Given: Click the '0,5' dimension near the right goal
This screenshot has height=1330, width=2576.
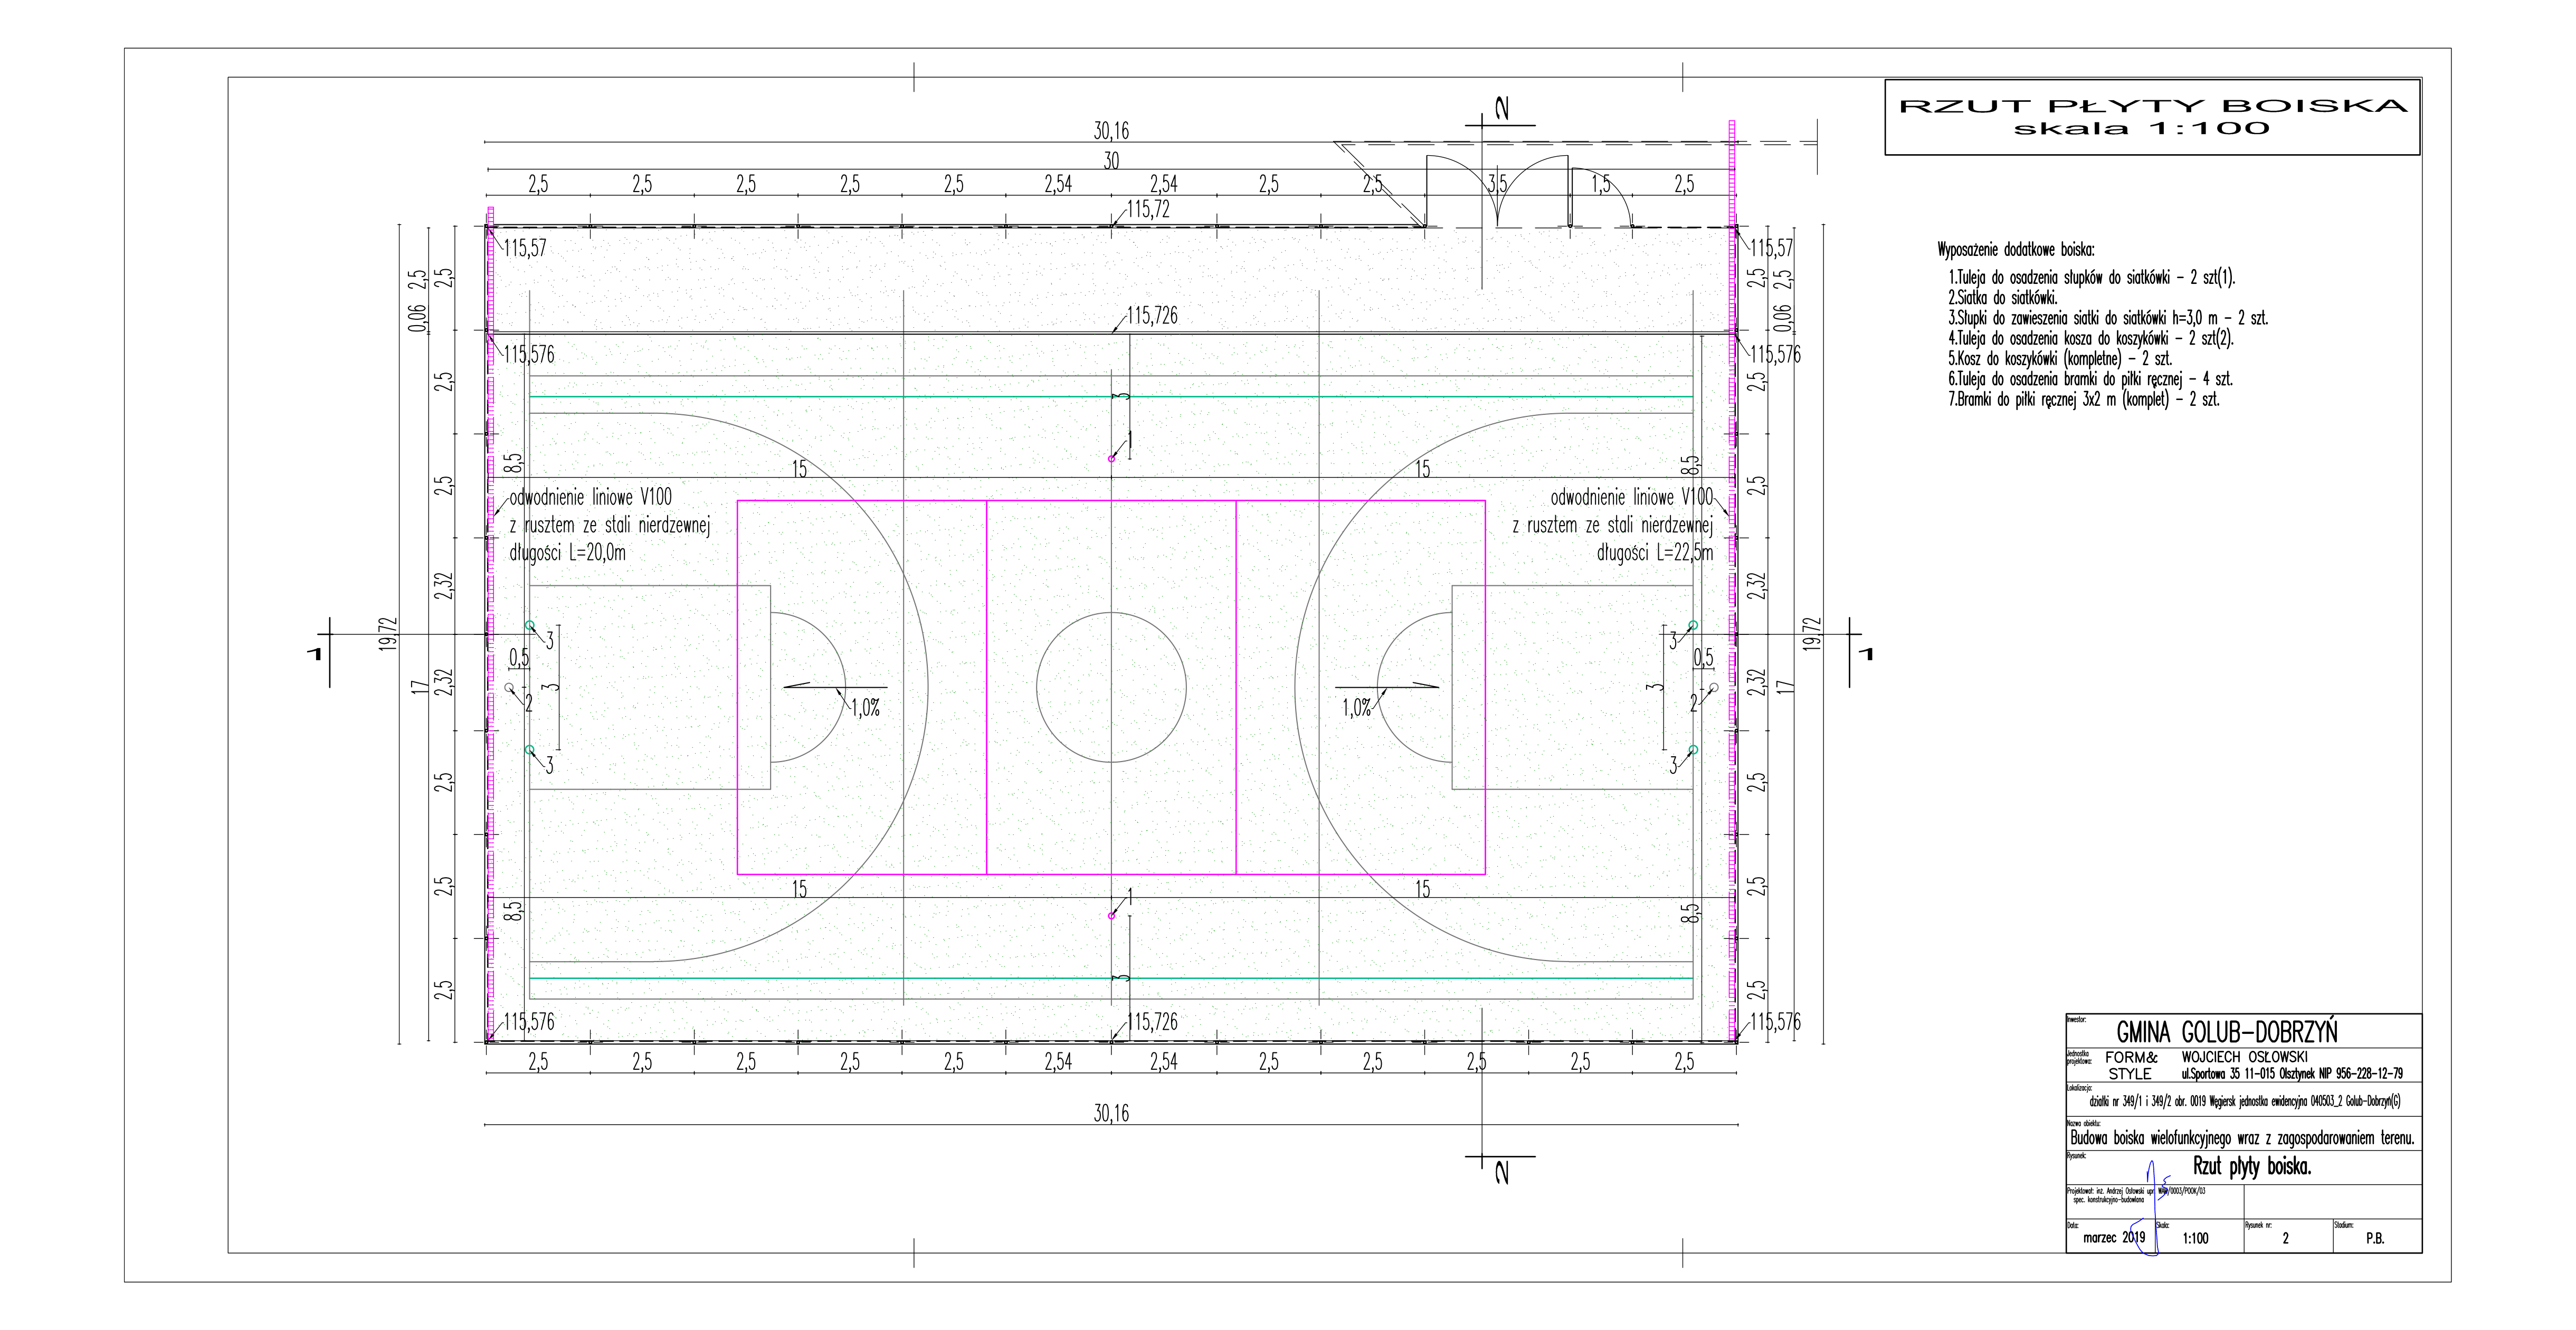Looking at the screenshot, I should point(1704,658).
